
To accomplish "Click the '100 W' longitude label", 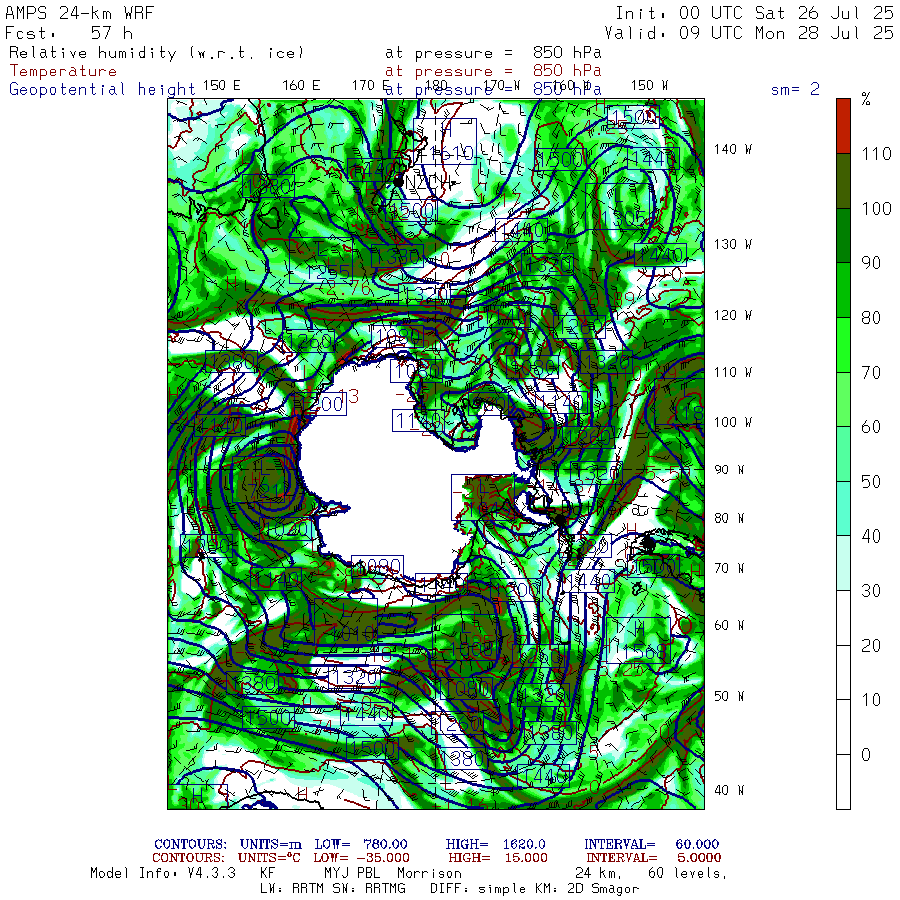I will [732, 422].
